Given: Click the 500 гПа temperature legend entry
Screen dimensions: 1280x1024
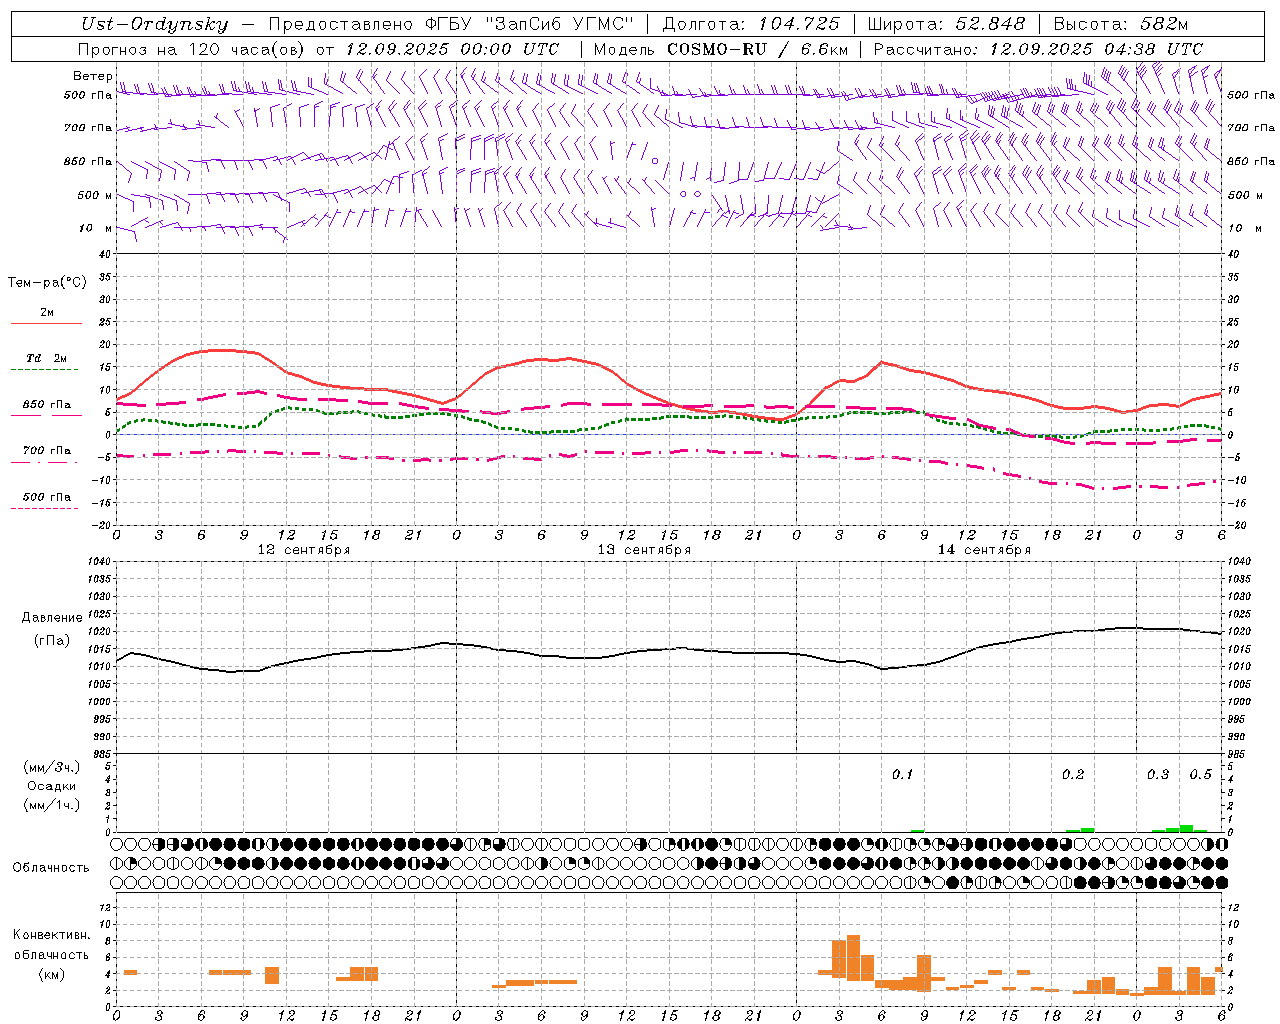Looking at the screenshot, I should pos(47,497).
